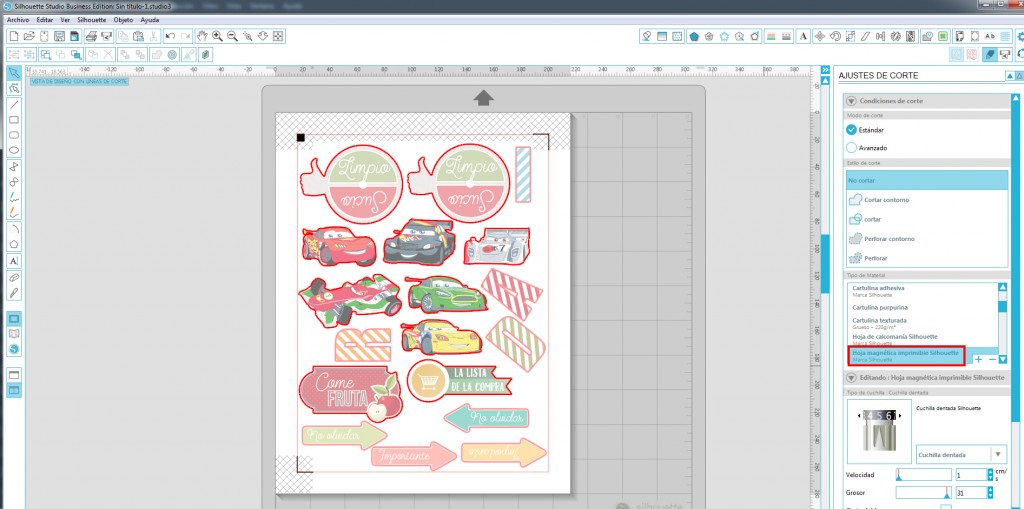Click the Cut scissors icon

point(153,36)
